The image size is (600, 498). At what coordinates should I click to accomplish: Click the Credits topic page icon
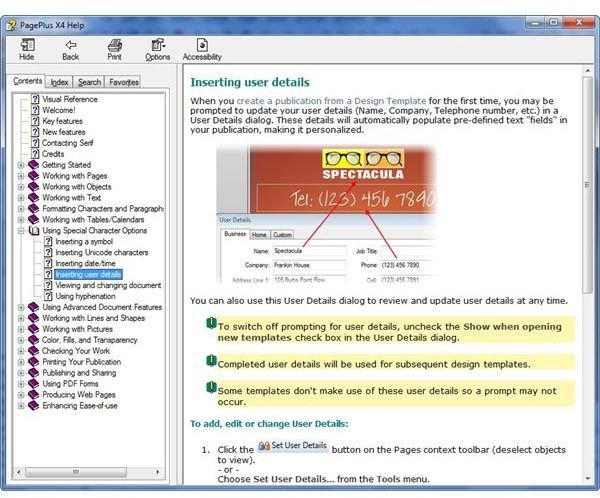35,154
